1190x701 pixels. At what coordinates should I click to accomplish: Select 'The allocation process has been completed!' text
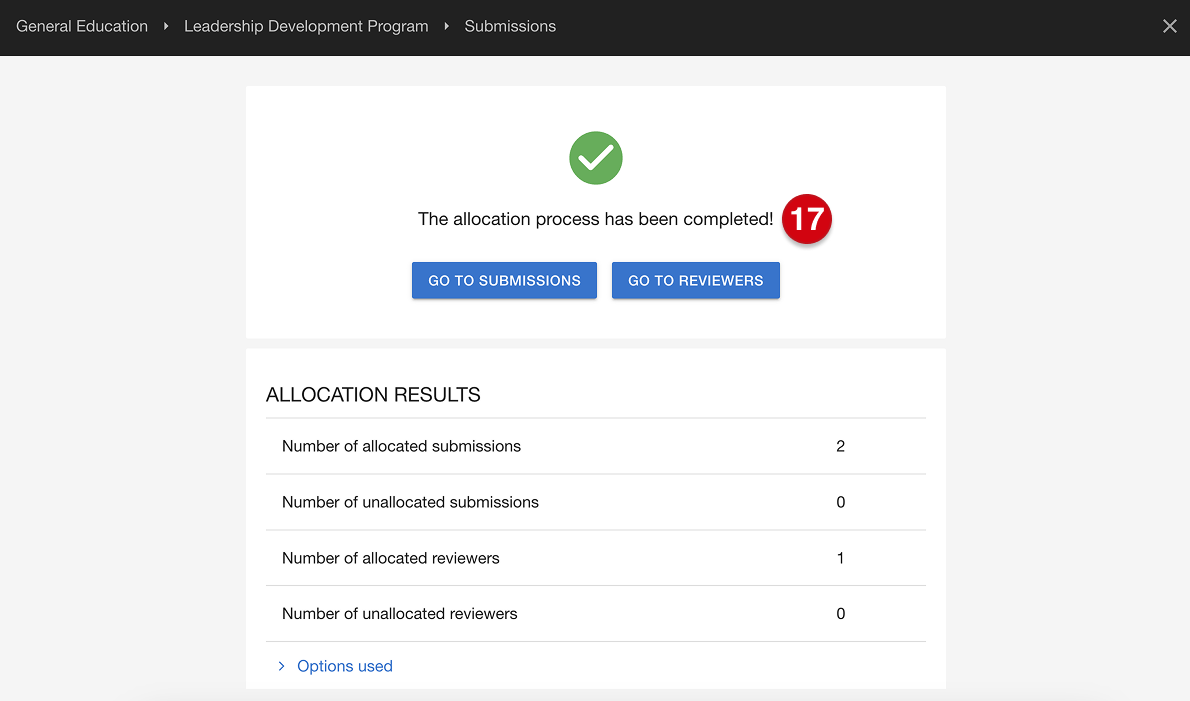click(595, 219)
